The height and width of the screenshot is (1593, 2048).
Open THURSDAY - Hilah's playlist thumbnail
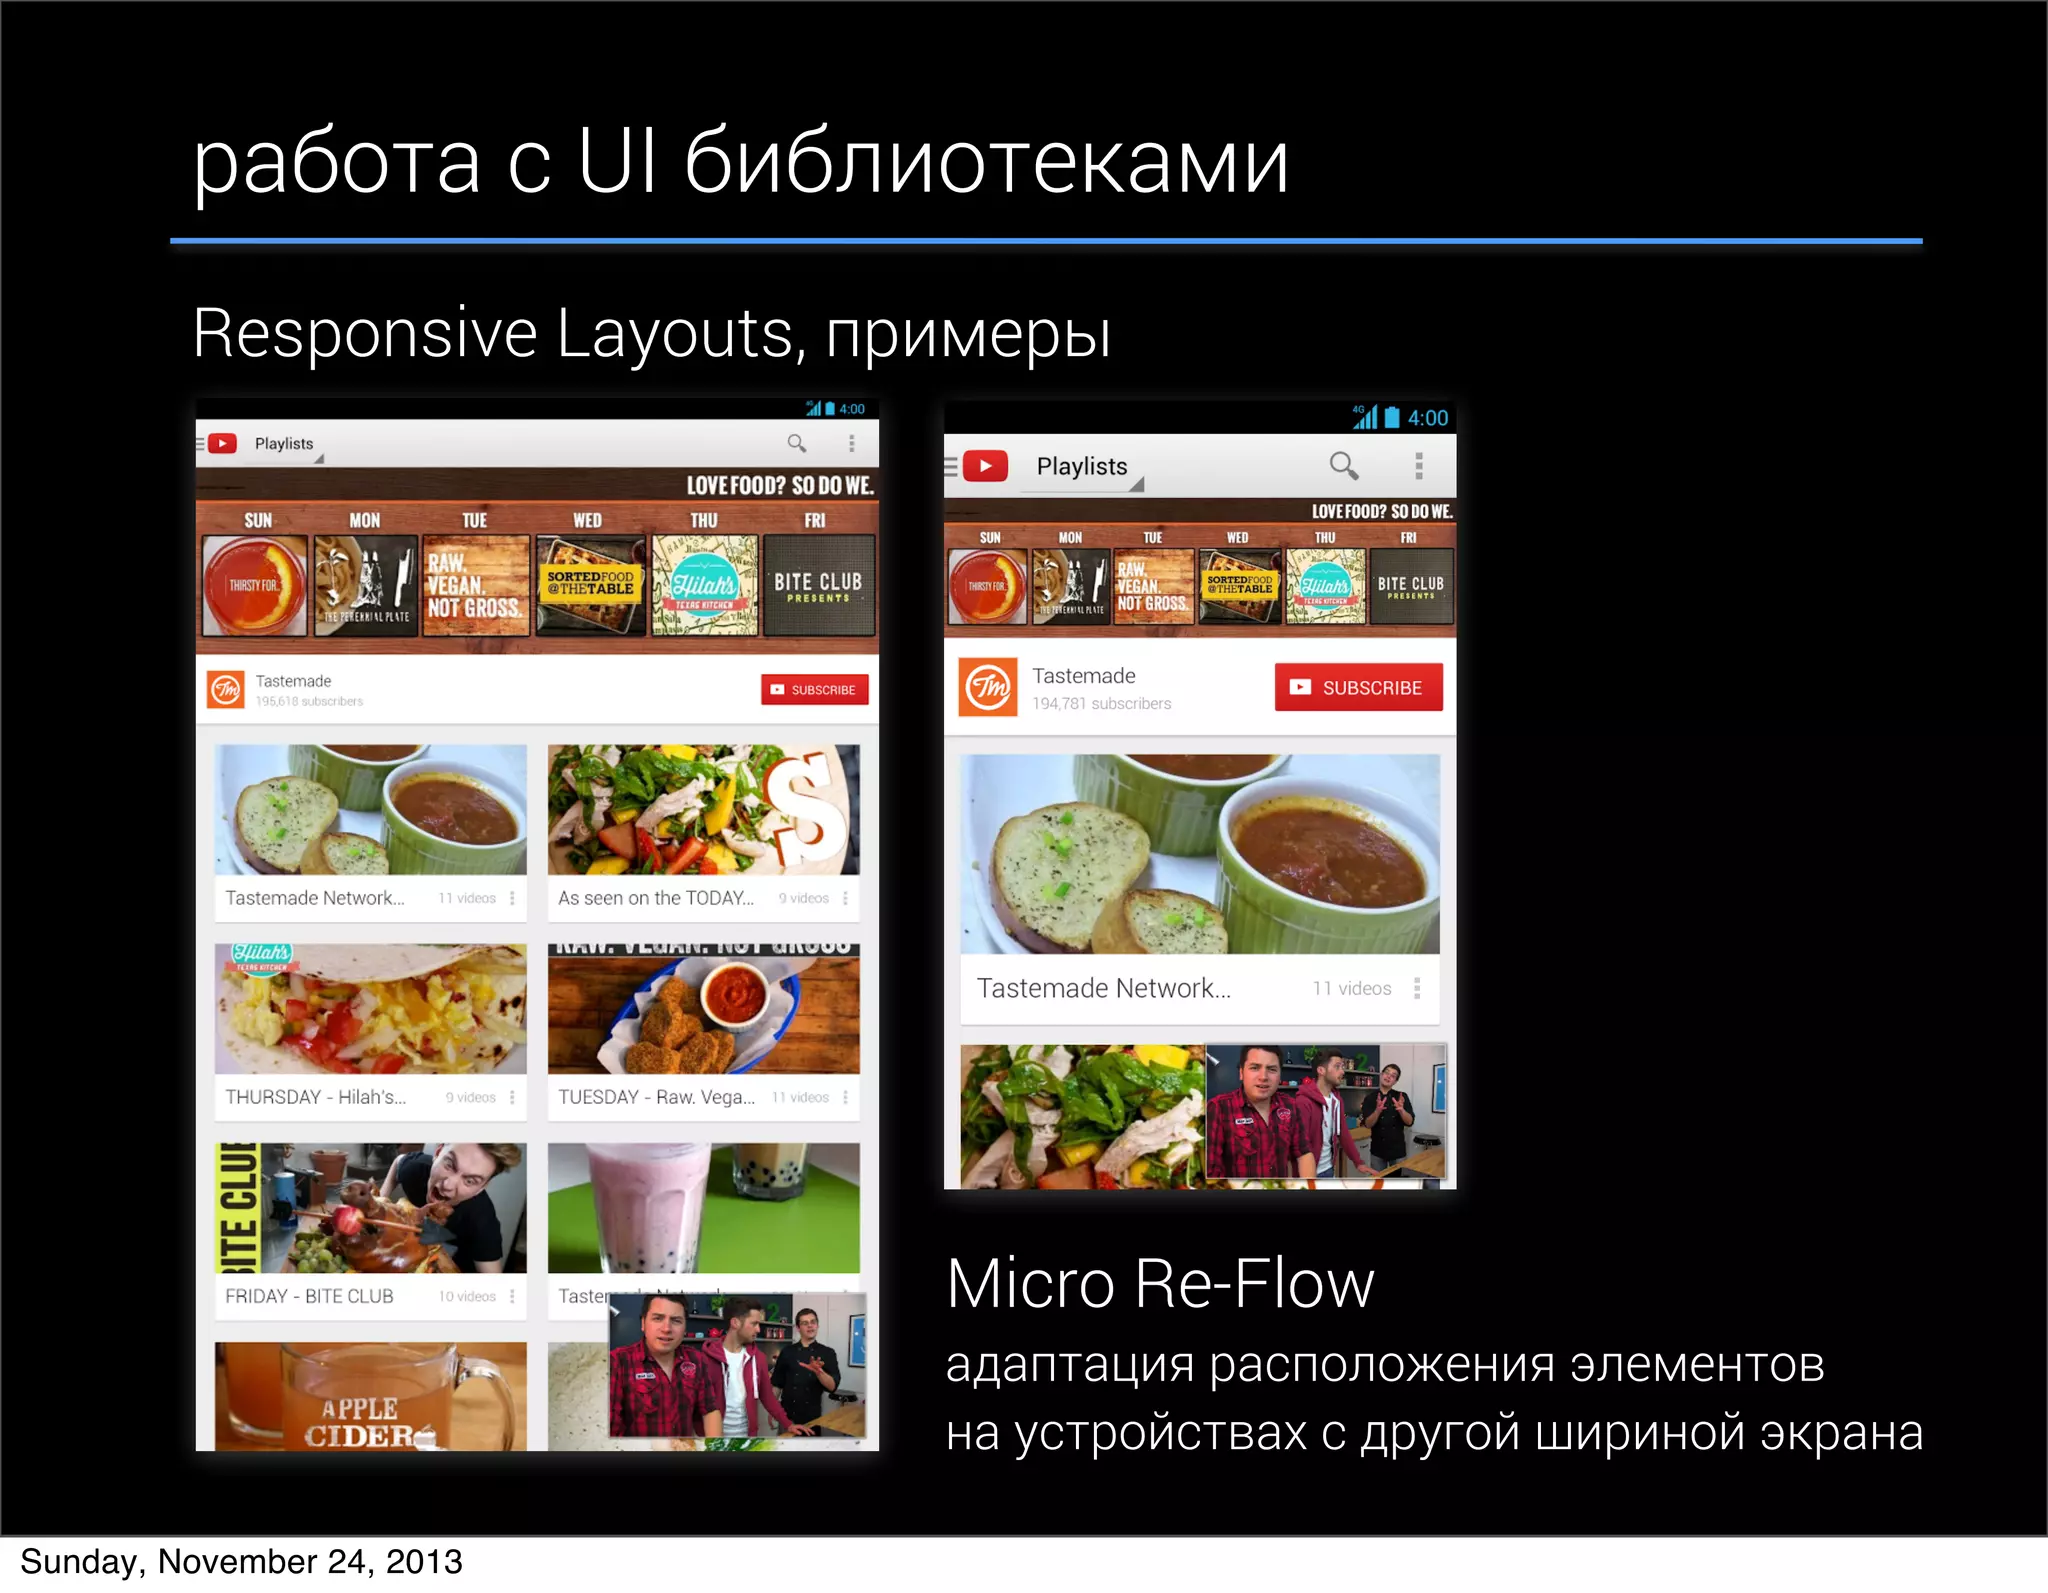click(371, 1009)
